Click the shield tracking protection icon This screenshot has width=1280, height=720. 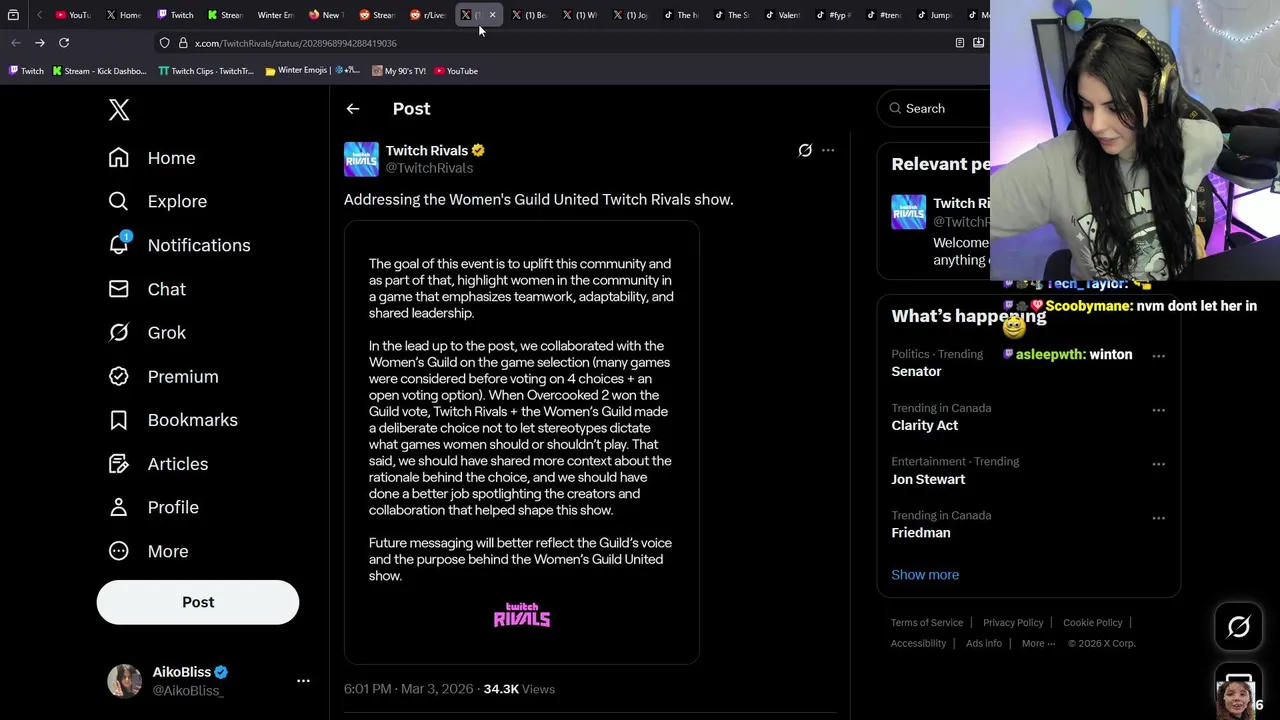164,43
